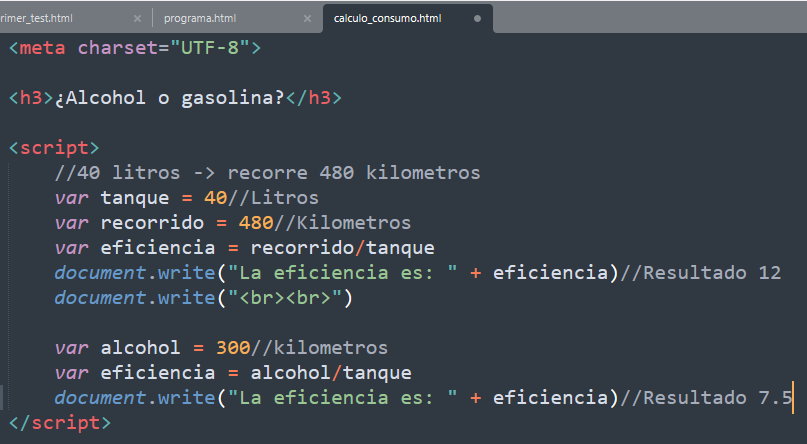Click the "¿Alcohol o gasolina?" heading text
The width and height of the screenshot is (807, 444).
pos(169,97)
